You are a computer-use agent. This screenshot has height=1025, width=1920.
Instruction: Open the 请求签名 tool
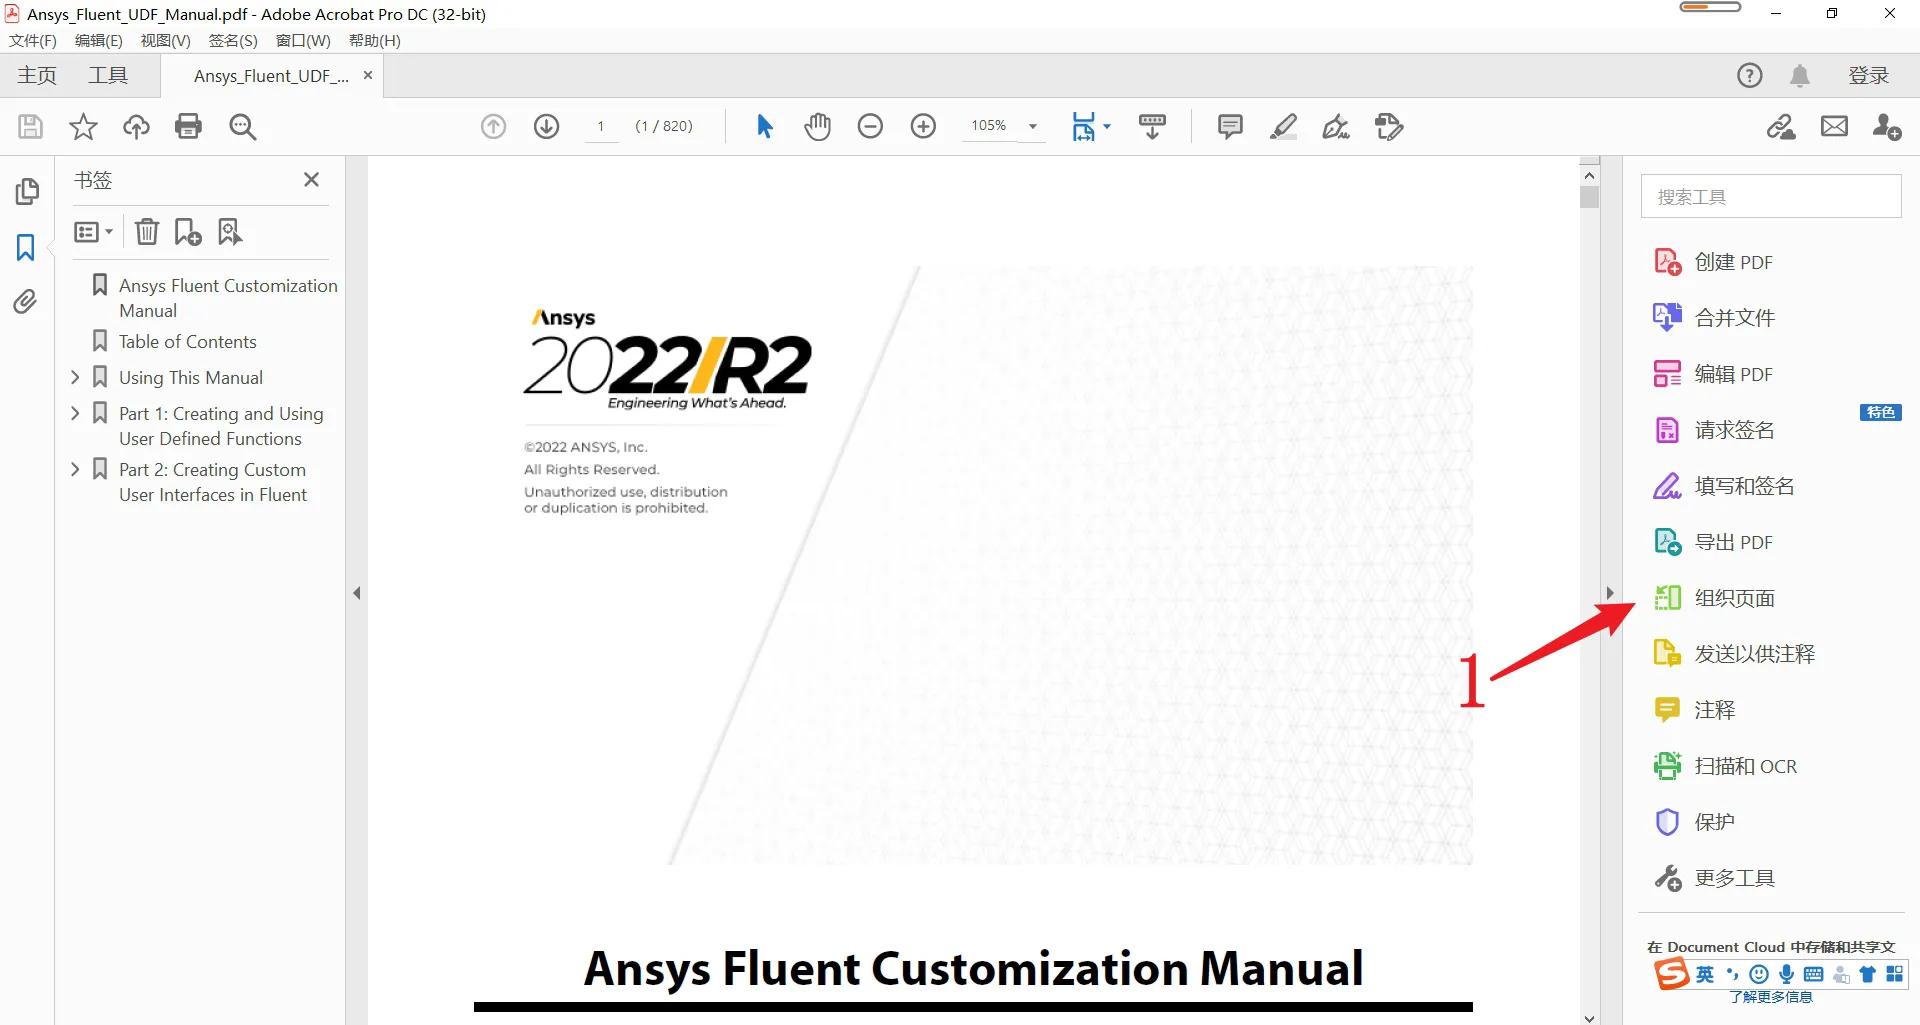(x=1714, y=430)
